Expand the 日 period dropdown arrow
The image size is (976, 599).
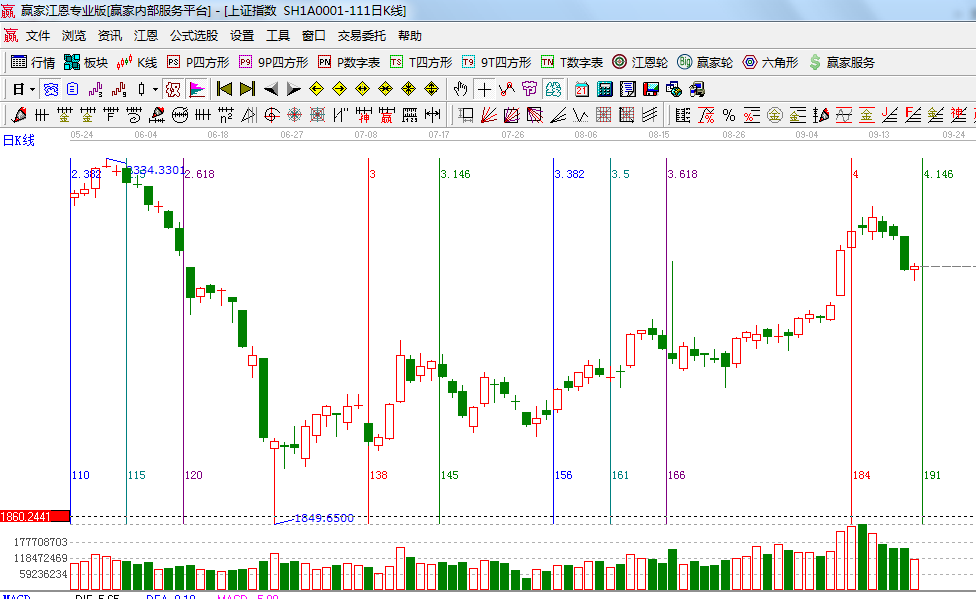(32, 89)
